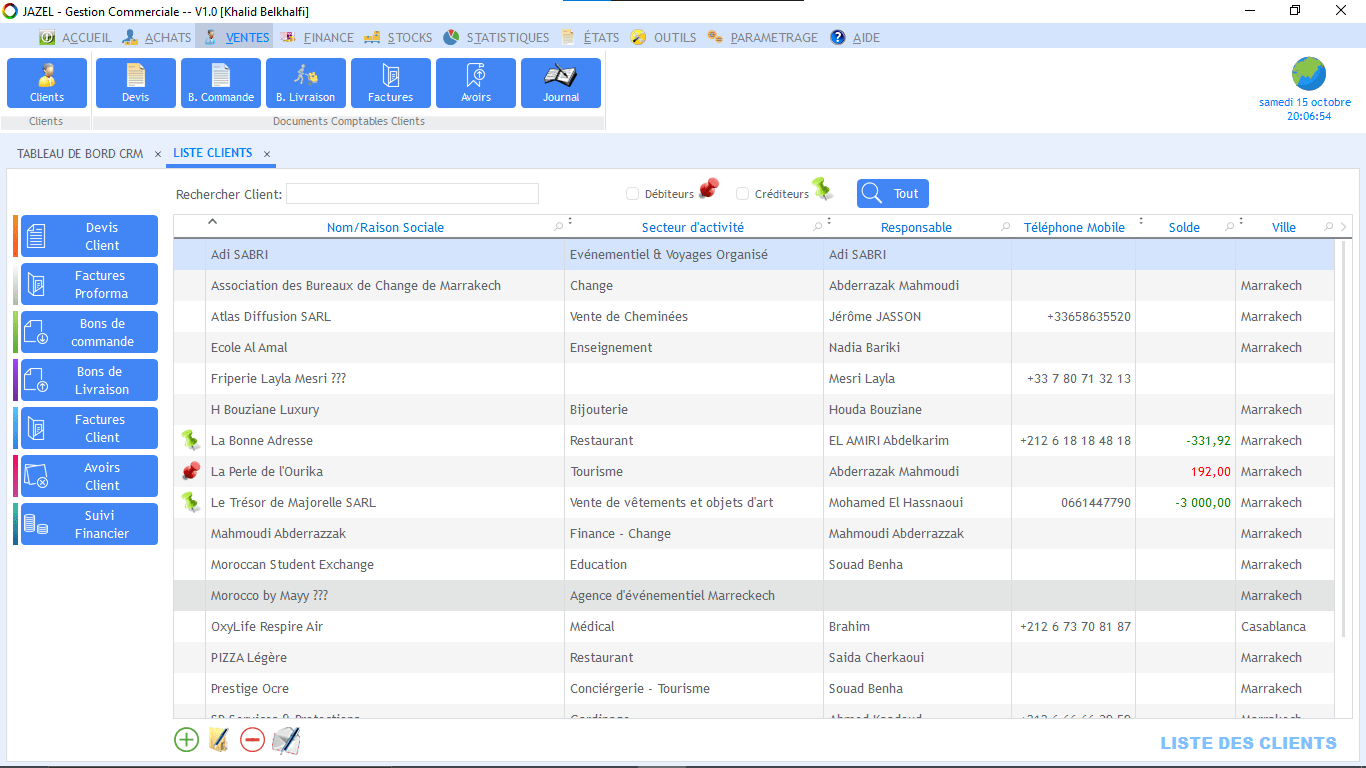
Task: Click the Rechercher Client input field
Action: (412, 194)
